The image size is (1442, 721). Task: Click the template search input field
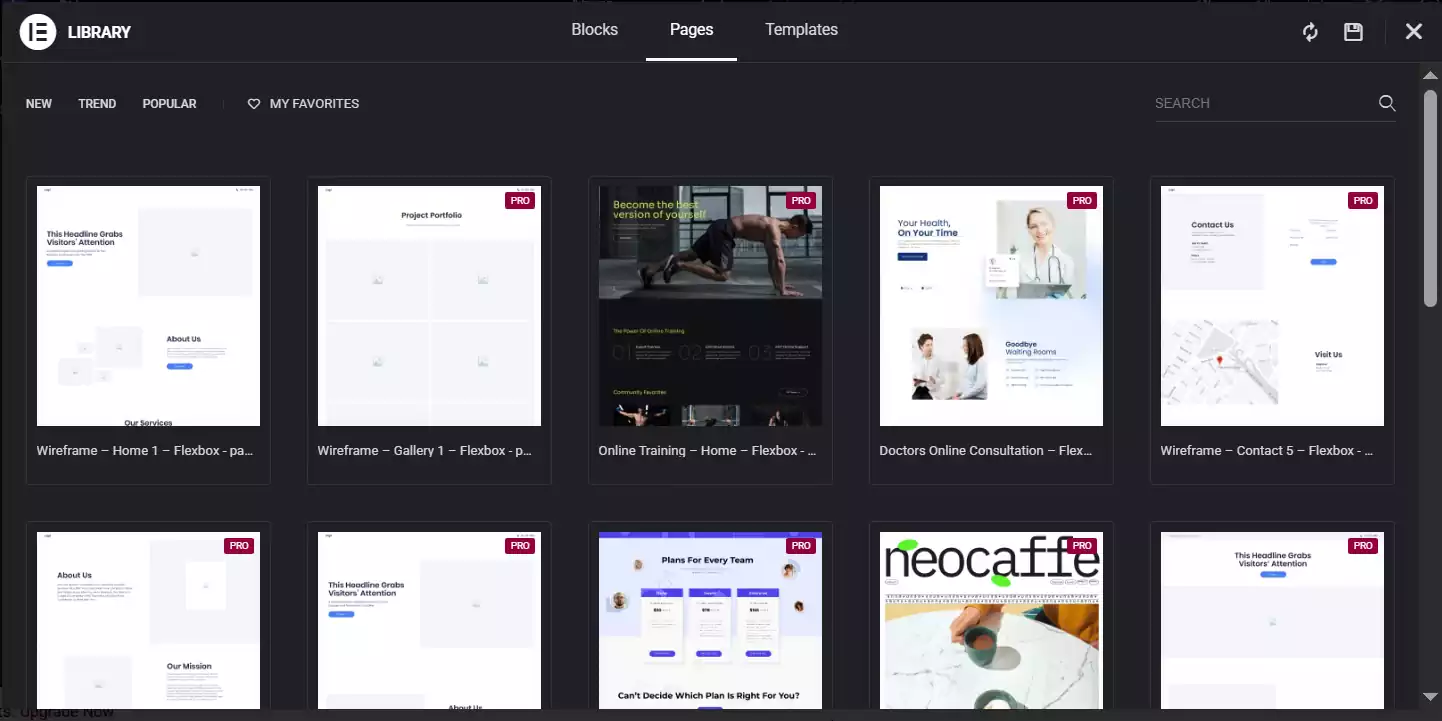[x=1262, y=103]
